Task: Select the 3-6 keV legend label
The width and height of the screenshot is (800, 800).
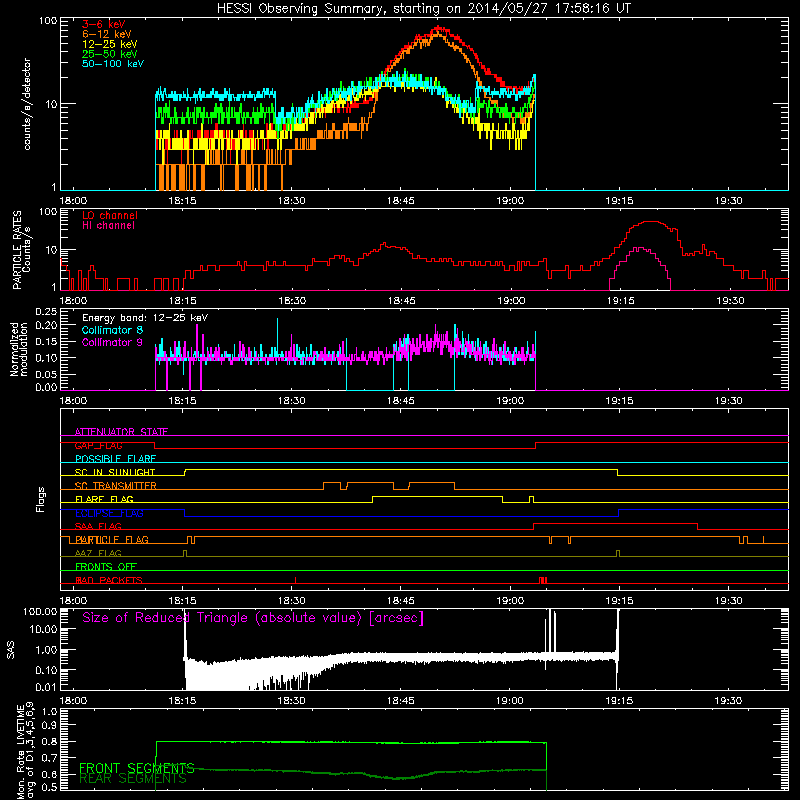Action: click(104, 24)
